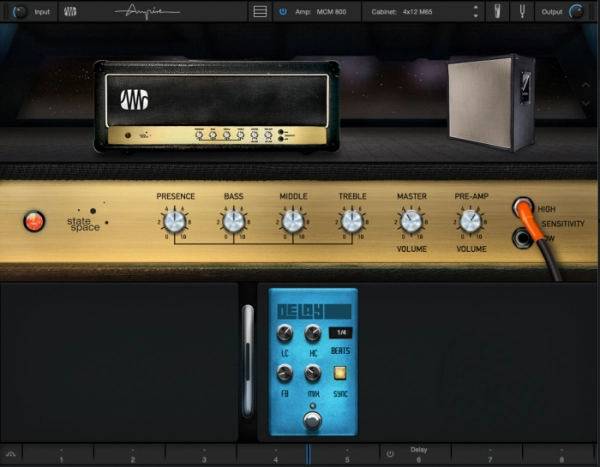Open the Amp MCM 800 selector
Viewport: 600px width, 467px height.
321,12
